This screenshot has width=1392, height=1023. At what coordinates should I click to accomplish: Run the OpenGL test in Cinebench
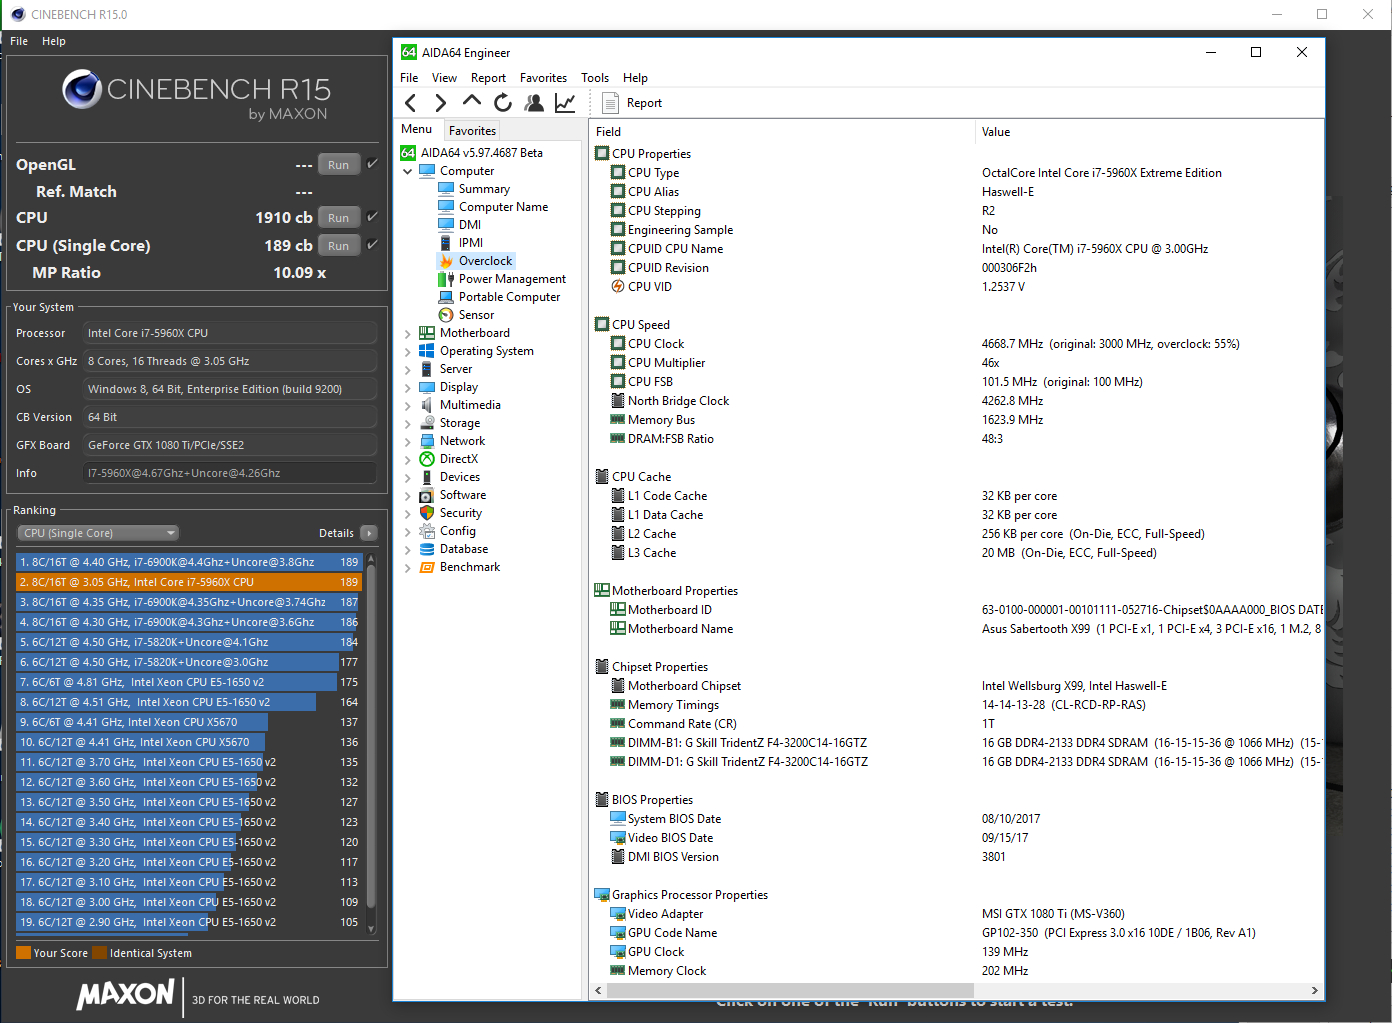[x=339, y=165]
